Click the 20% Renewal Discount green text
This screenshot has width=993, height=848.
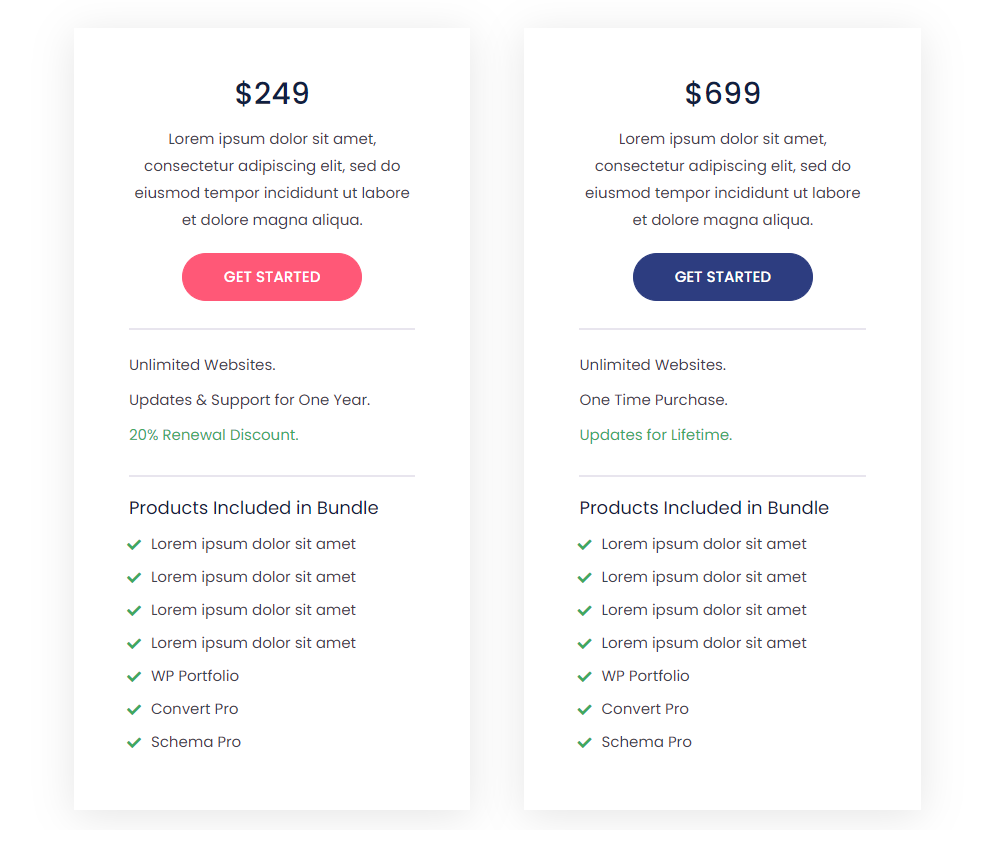pos(213,435)
